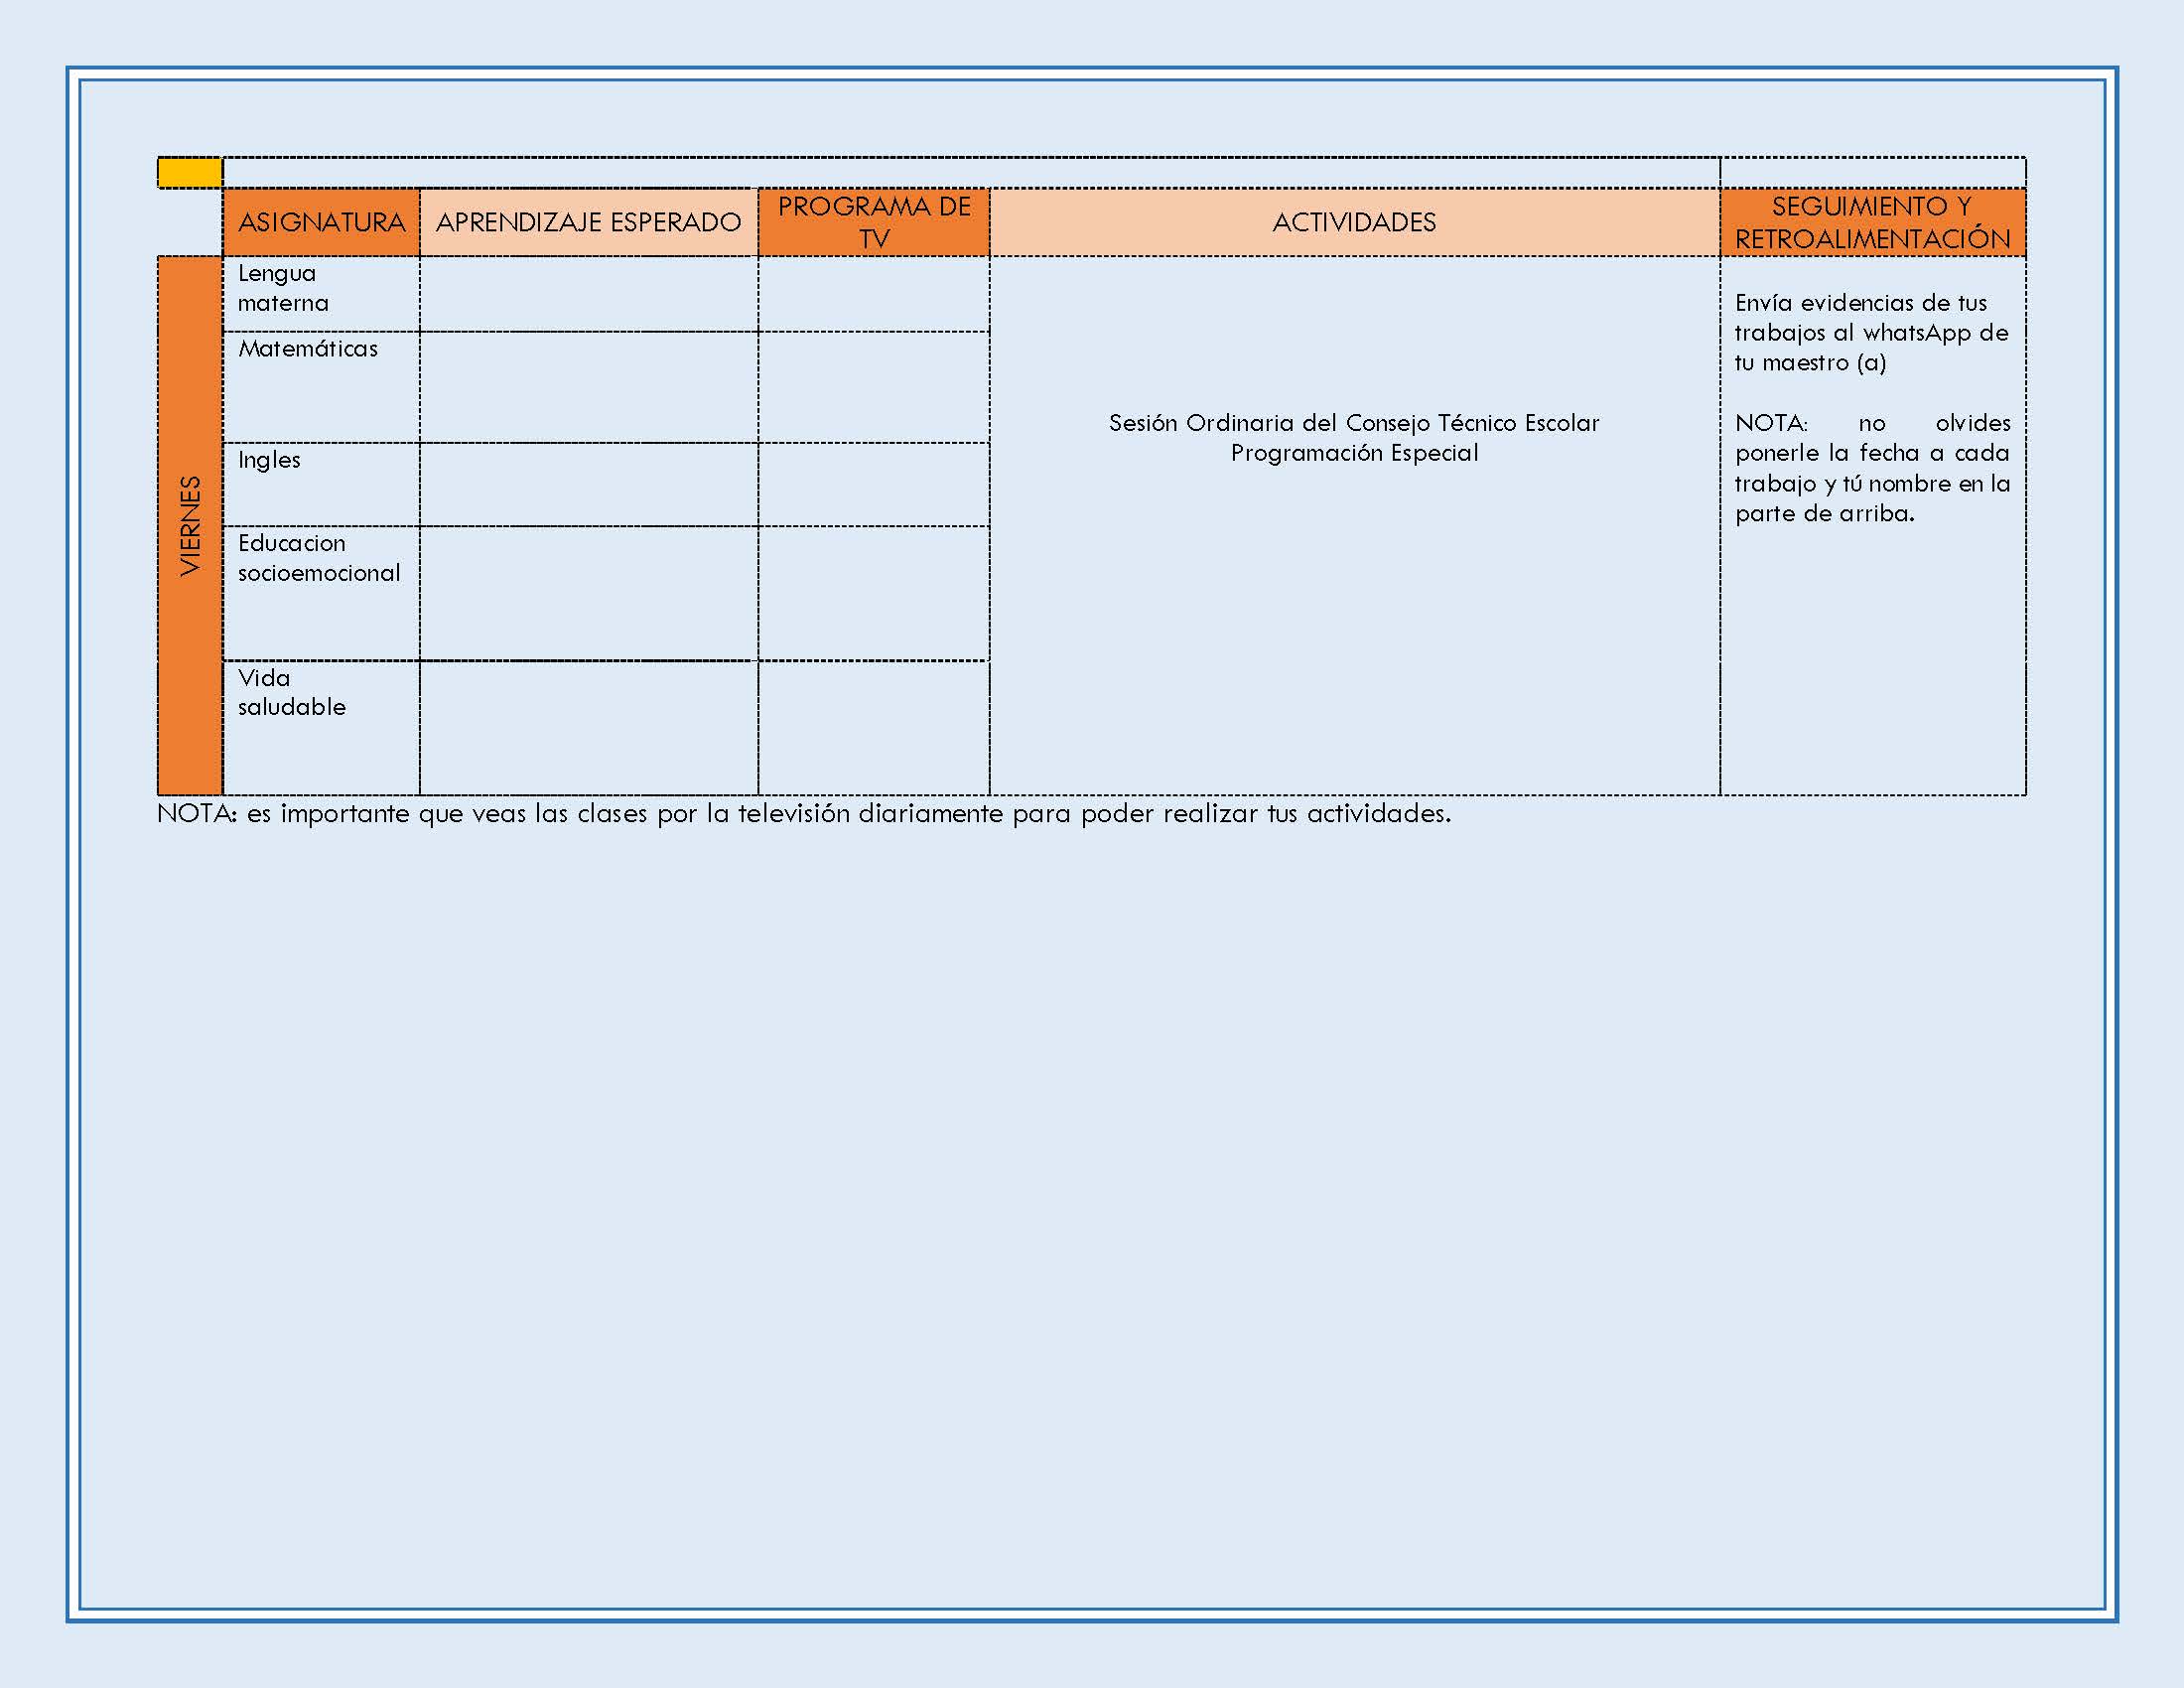Click the Matemáticas subject cell
Viewport: 2184px width, 1688px height.
click(321, 387)
